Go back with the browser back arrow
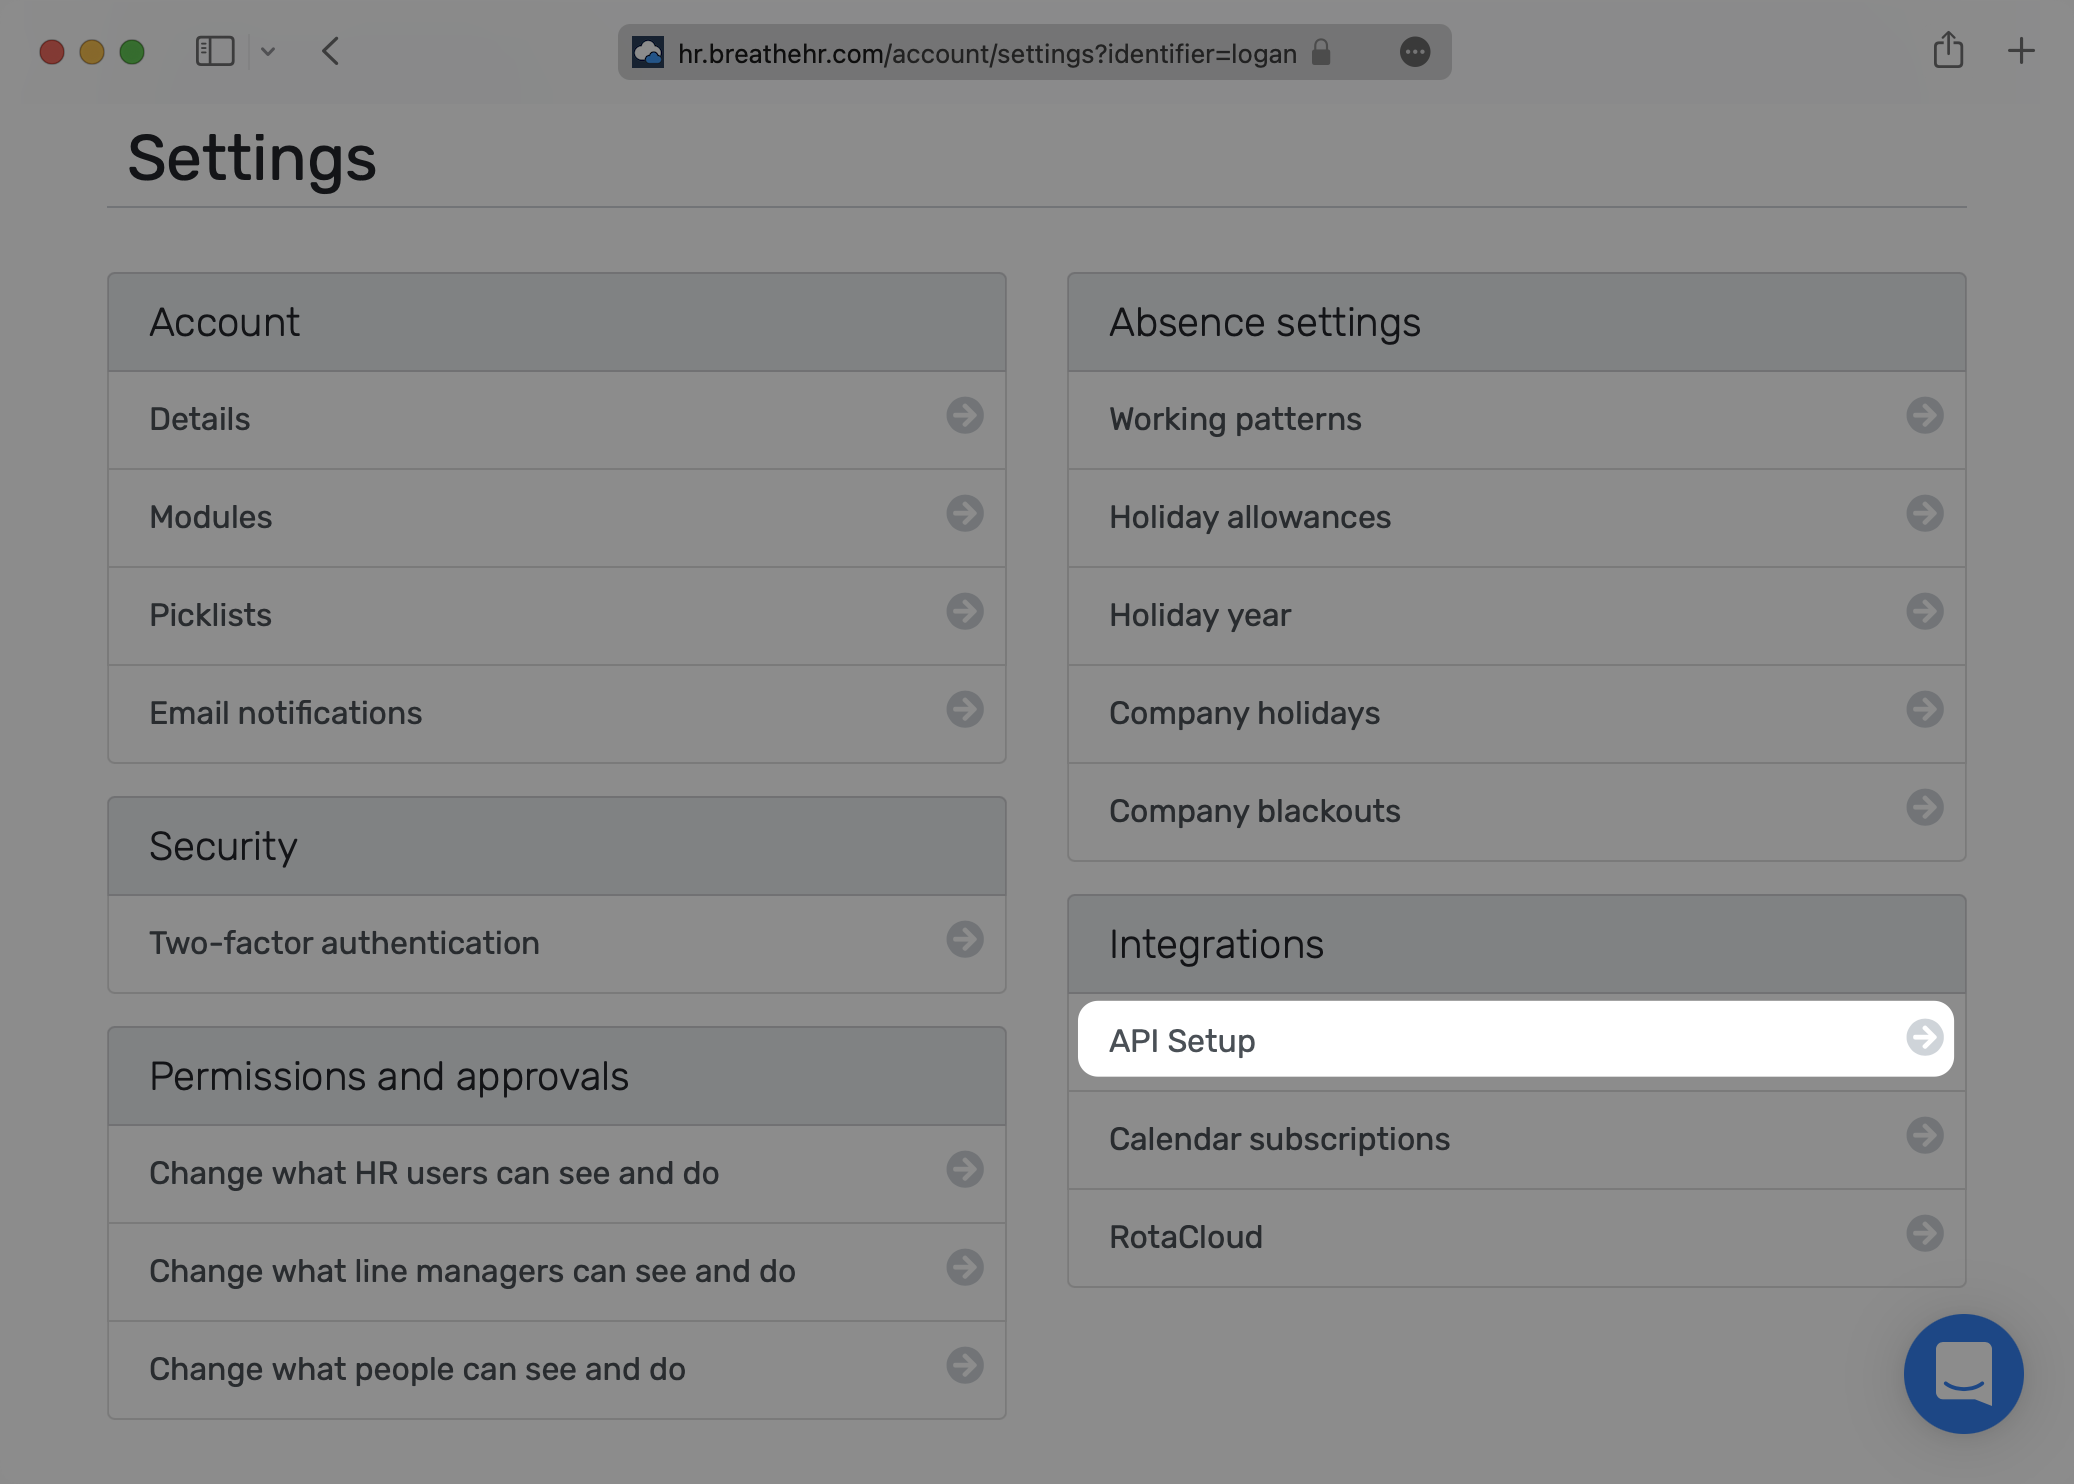The height and width of the screenshot is (1484, 2074). [331, 51]
